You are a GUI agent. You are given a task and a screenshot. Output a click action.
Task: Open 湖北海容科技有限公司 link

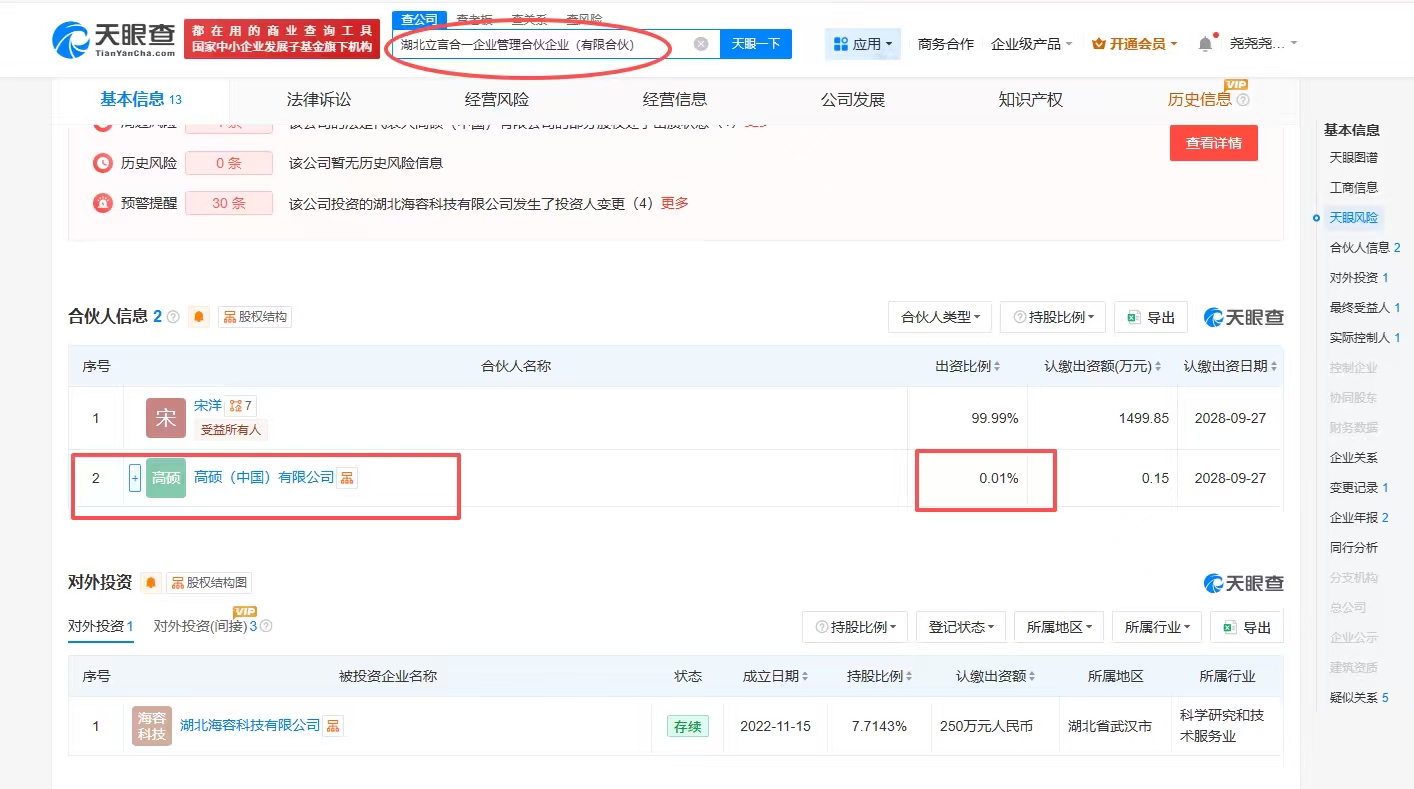[x=250, y=726]
